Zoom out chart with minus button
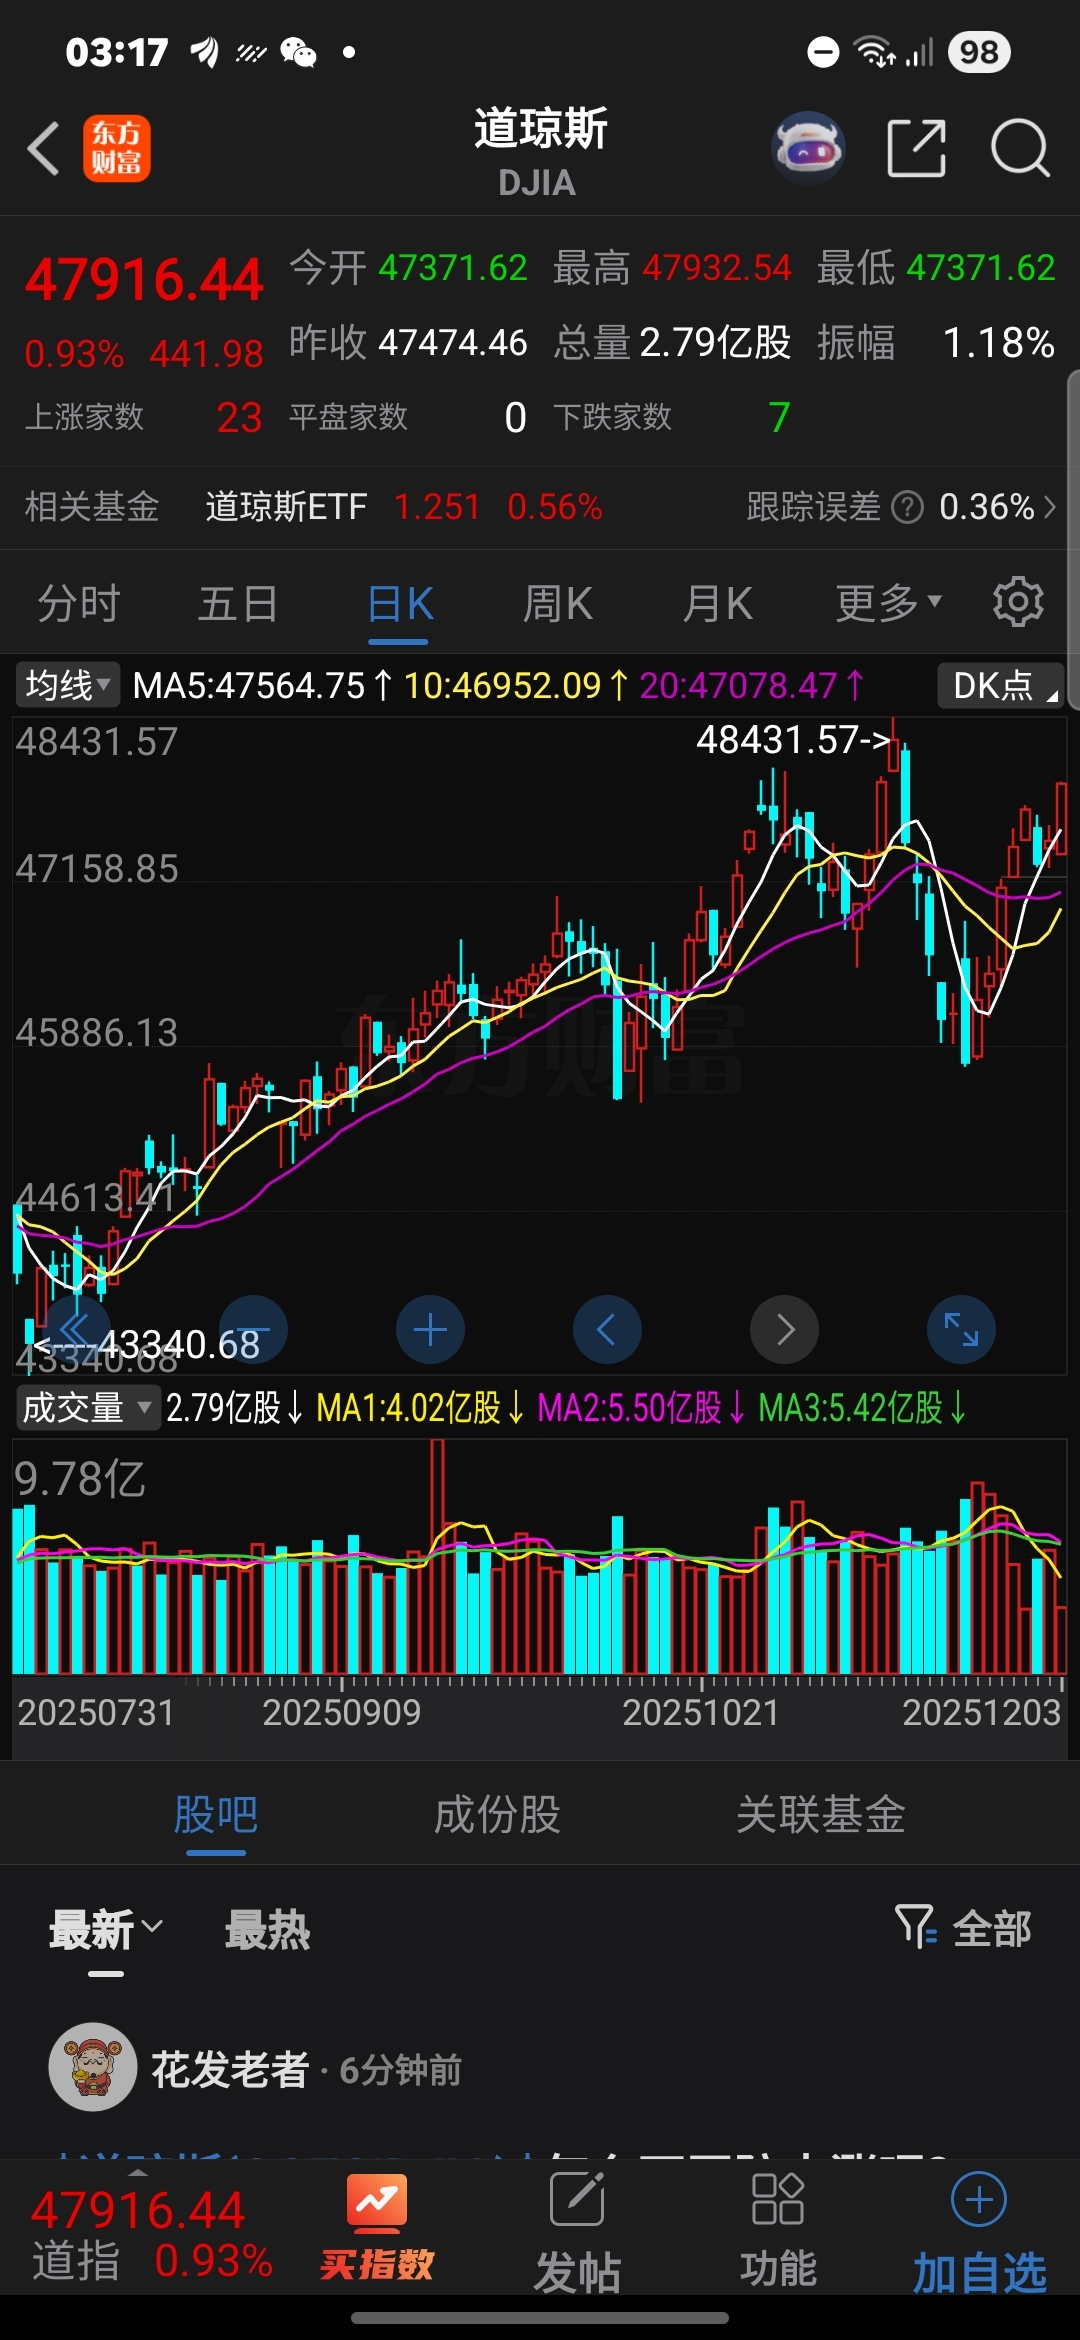Screen dimensions: 1080x2340 coord(253,1330)
